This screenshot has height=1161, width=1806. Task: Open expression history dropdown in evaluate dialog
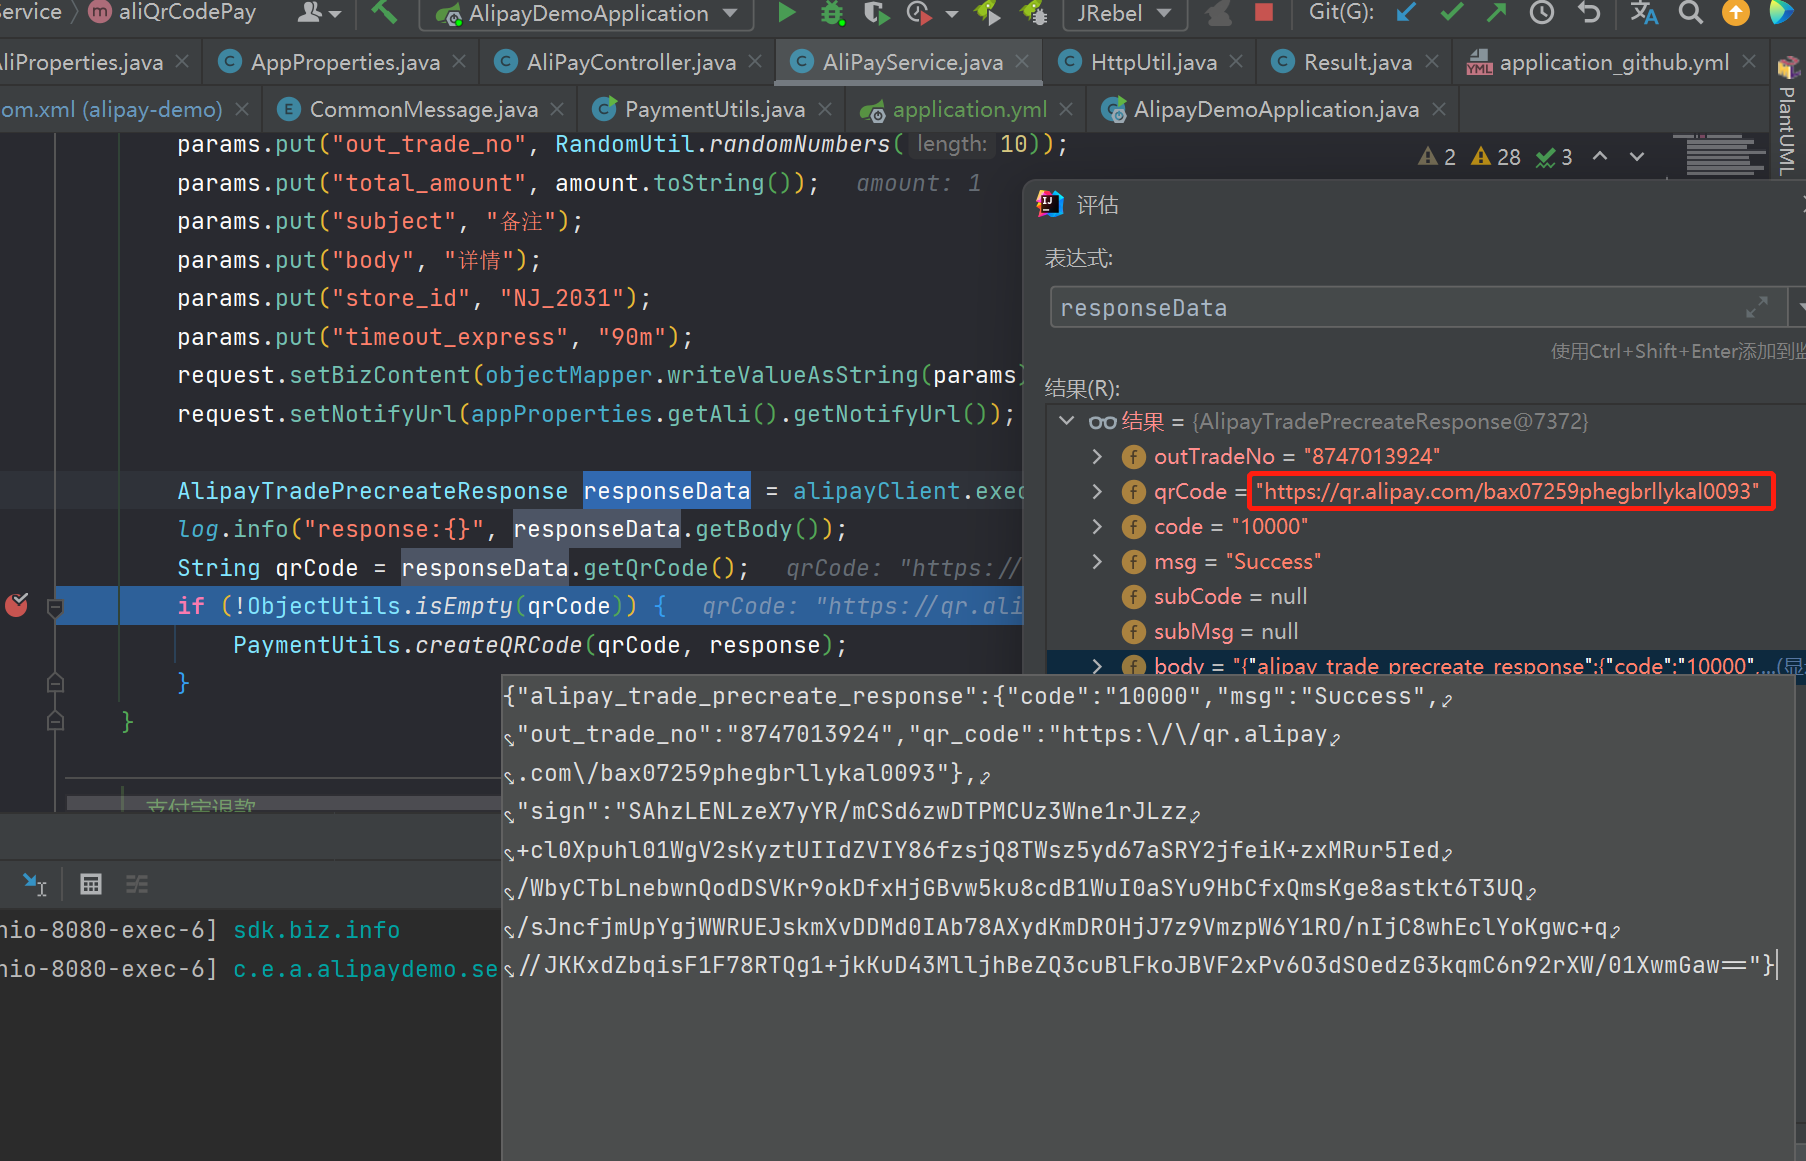pyautogui.click(x=1798, y=308)
